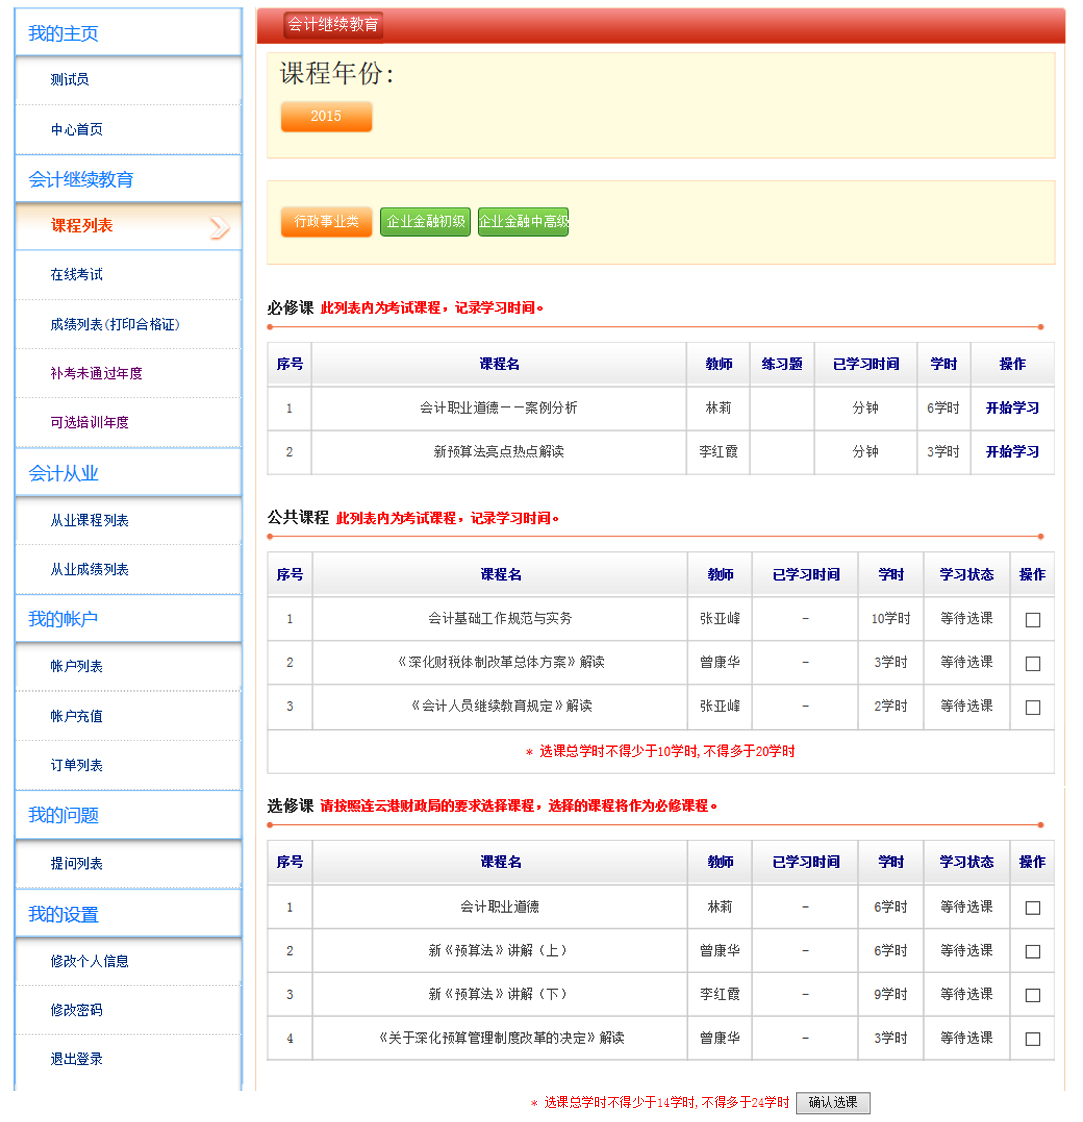Select checkbox for 《深化财税体制改革总体方案》解读
The height and width of the screenshot is (1122, 1083).
pos(1032,663)
